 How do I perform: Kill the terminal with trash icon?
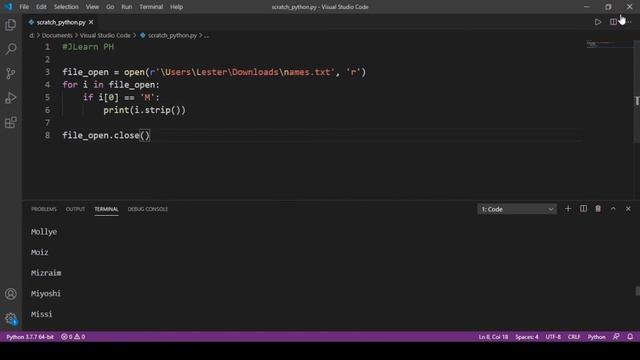point(598,209)
